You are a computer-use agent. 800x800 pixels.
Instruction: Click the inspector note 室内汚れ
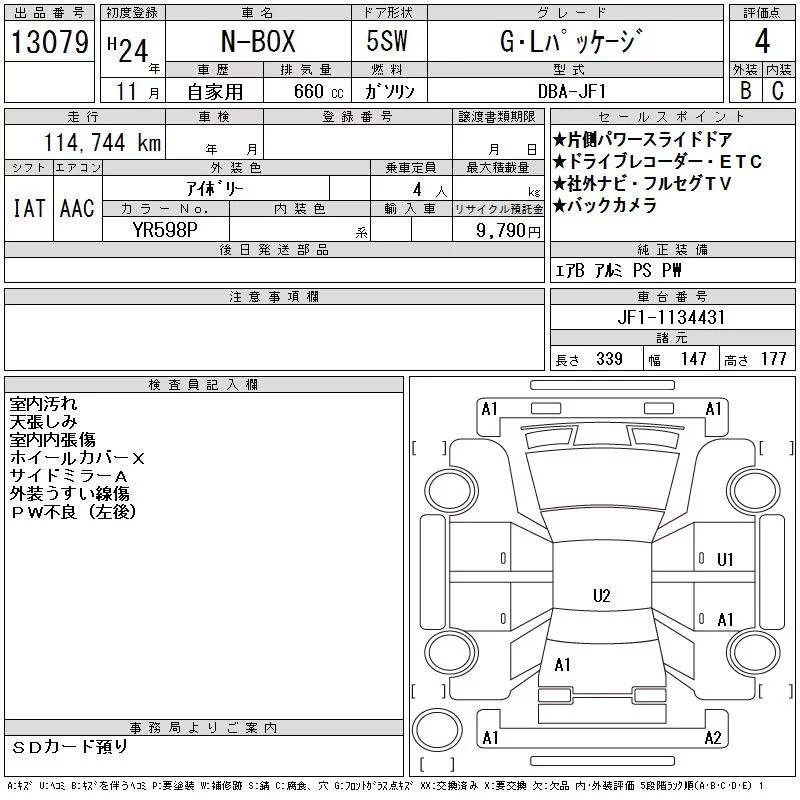point(43,404)
